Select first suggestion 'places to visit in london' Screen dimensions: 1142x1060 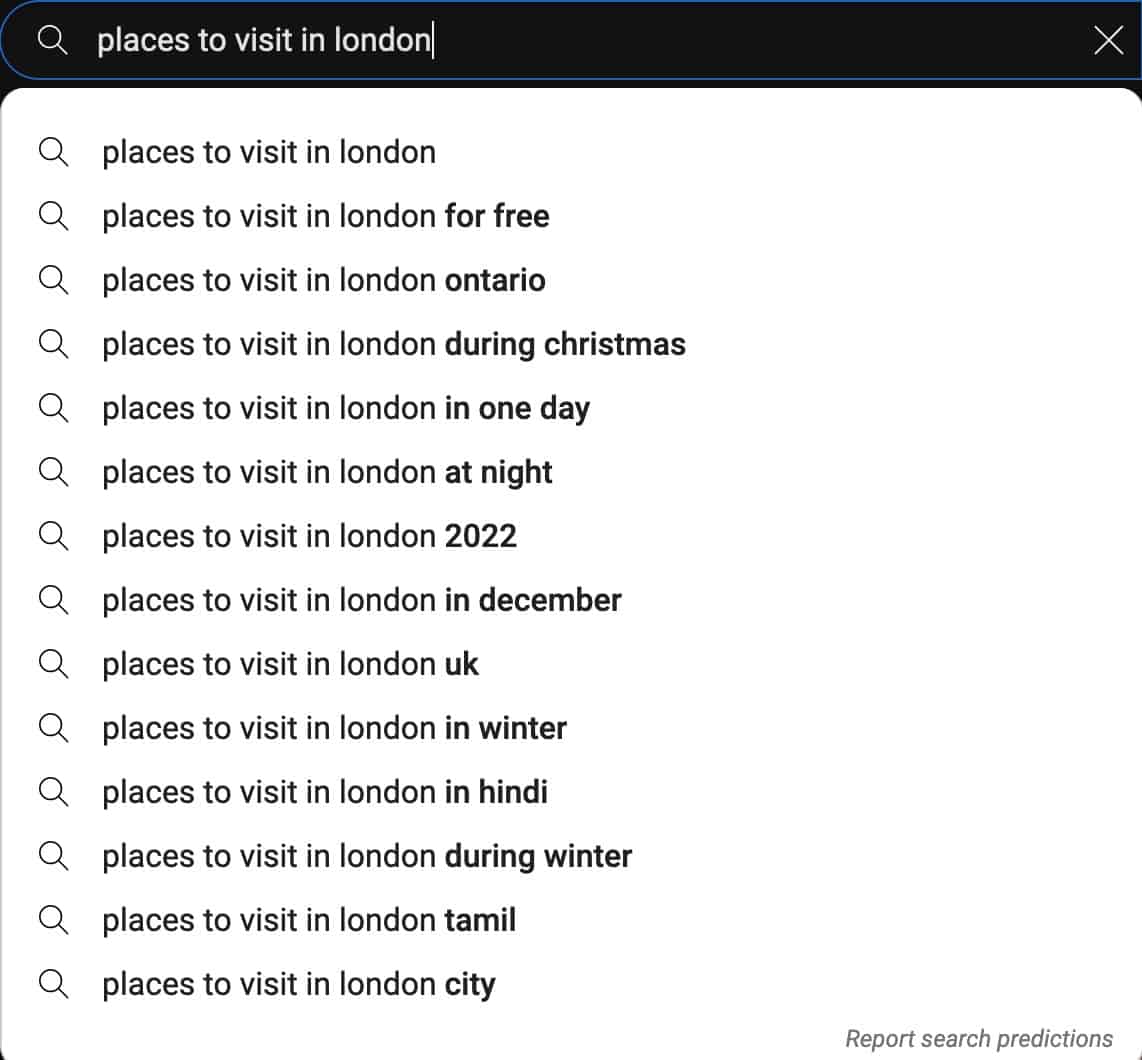(571, 152)
